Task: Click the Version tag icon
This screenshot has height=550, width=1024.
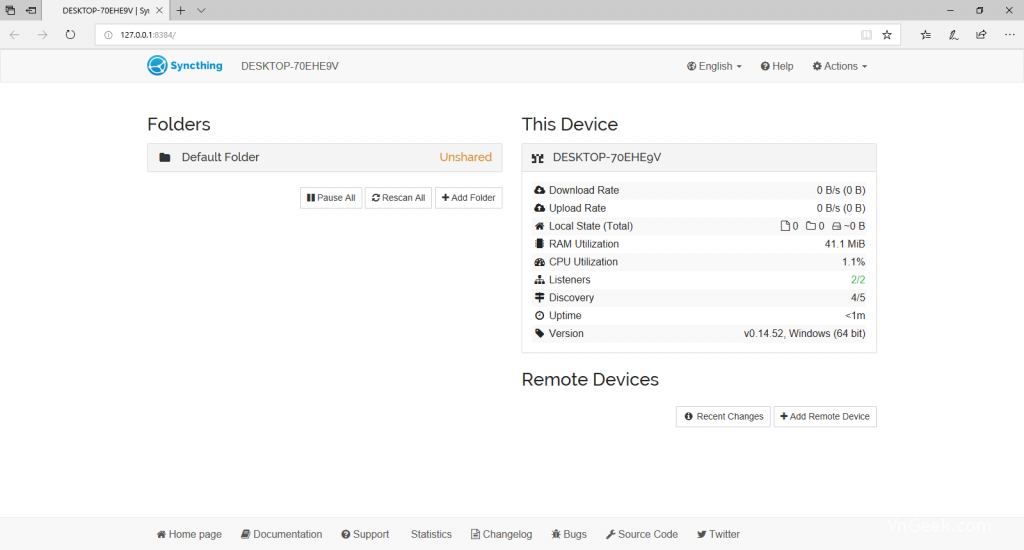Action: [x=539, y=333]
